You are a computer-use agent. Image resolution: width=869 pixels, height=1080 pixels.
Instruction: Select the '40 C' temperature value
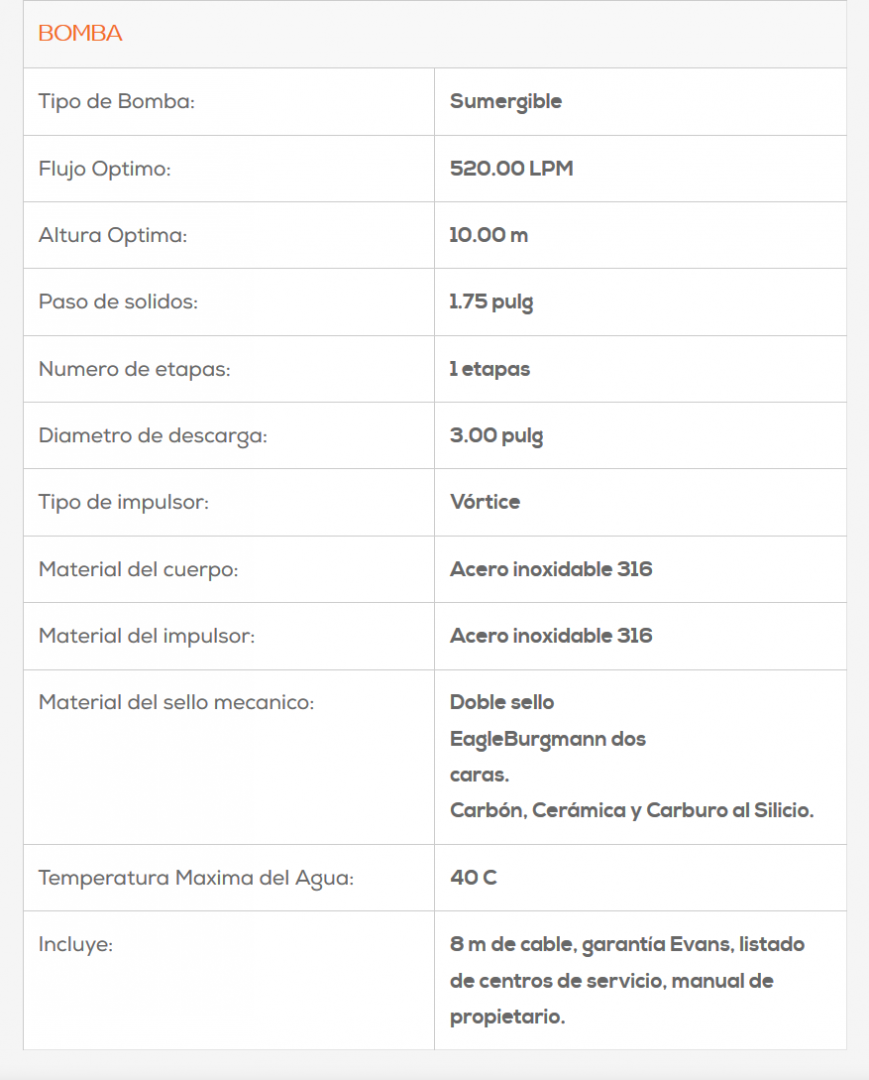[x=473, y=878]
